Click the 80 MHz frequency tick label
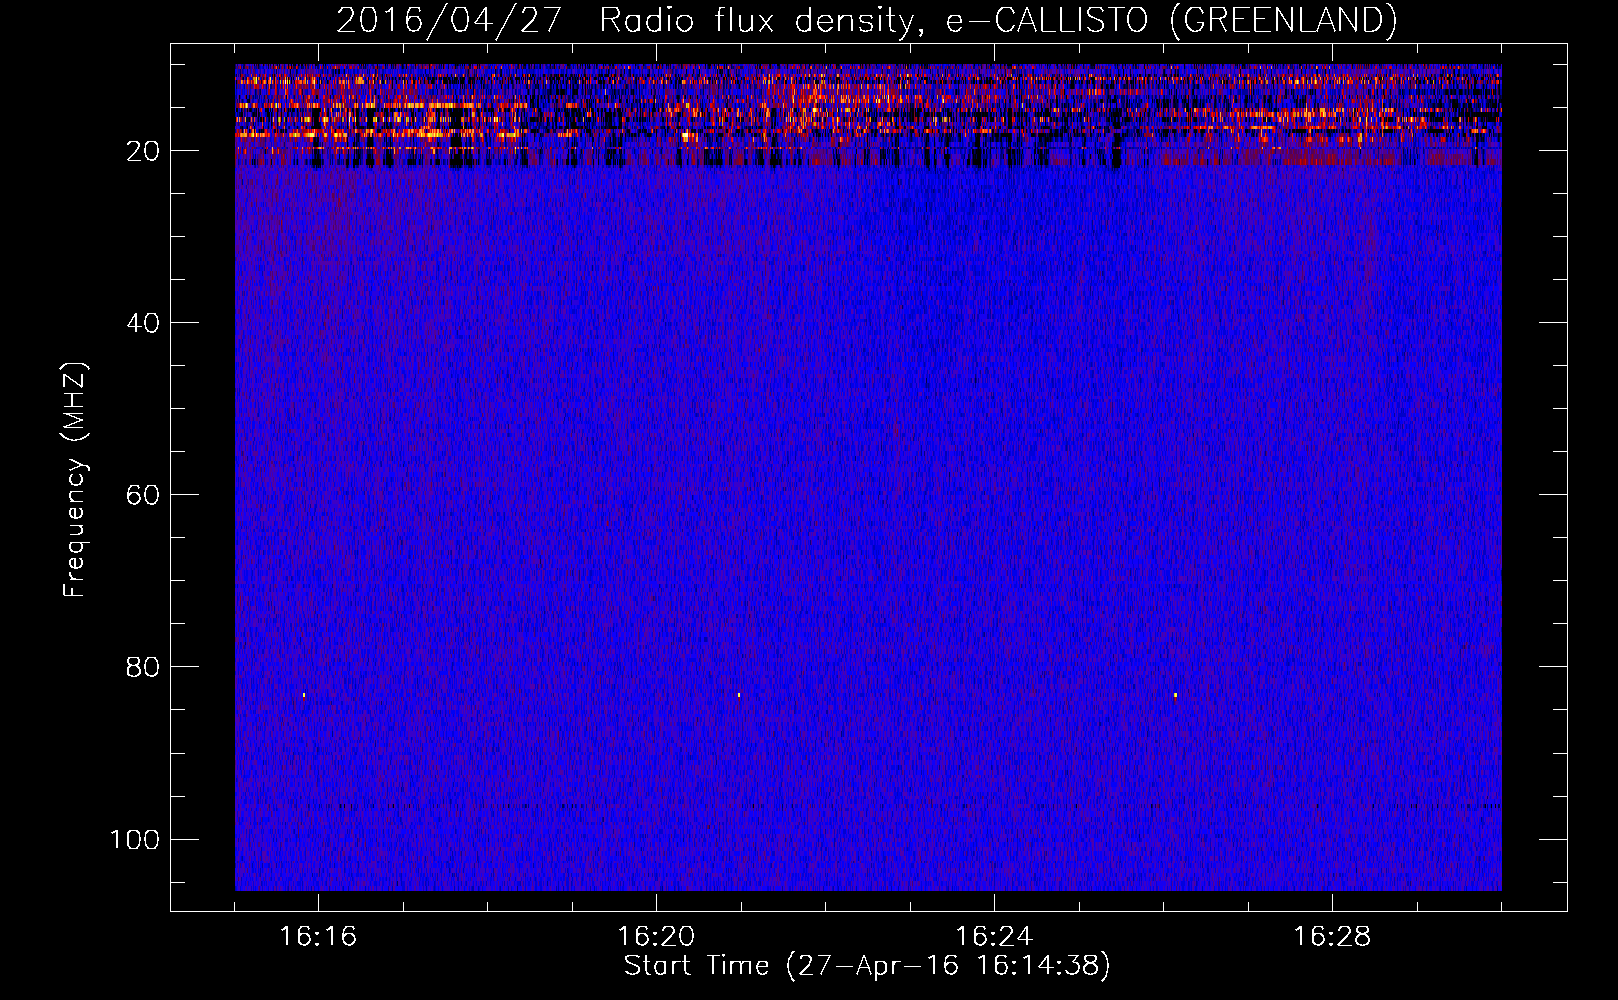 (x=143, y=667)
